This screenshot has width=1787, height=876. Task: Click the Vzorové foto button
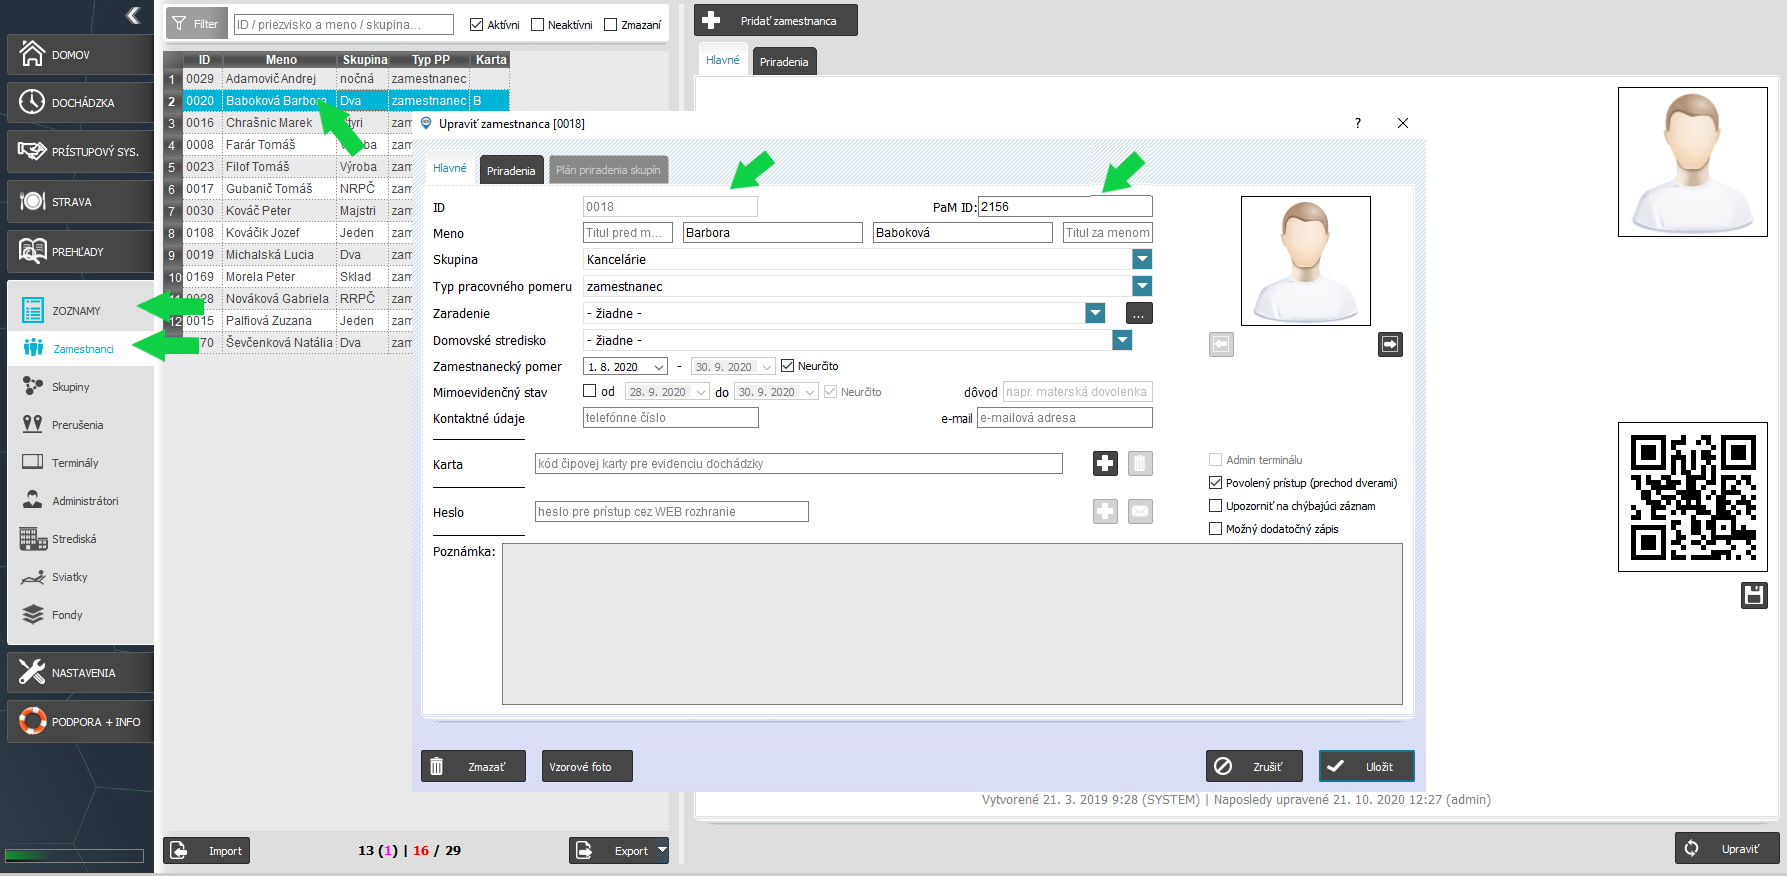pyautogui.click(x=587, y=766)
